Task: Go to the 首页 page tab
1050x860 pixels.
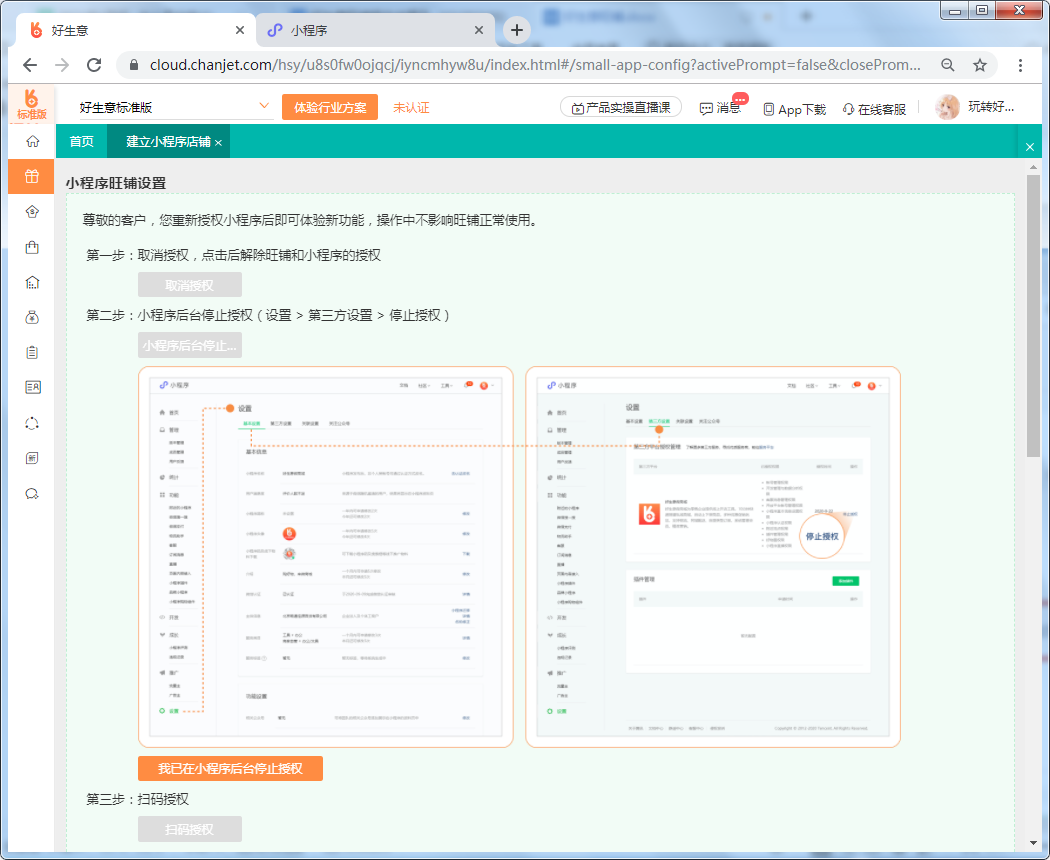Action: pyautogui.click(x=82, y=141)
